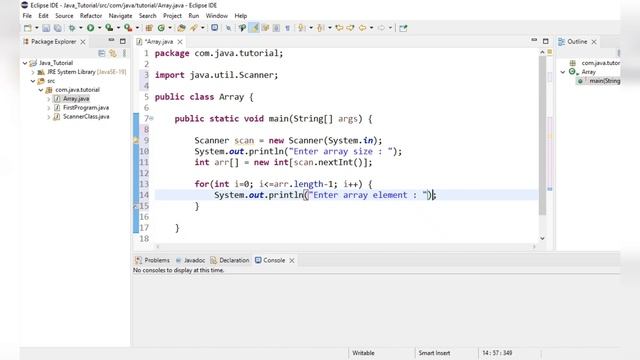
Task: Toggle Word Wrap in the toolbar
Action: pyautogui.click(x=265, y=28)
